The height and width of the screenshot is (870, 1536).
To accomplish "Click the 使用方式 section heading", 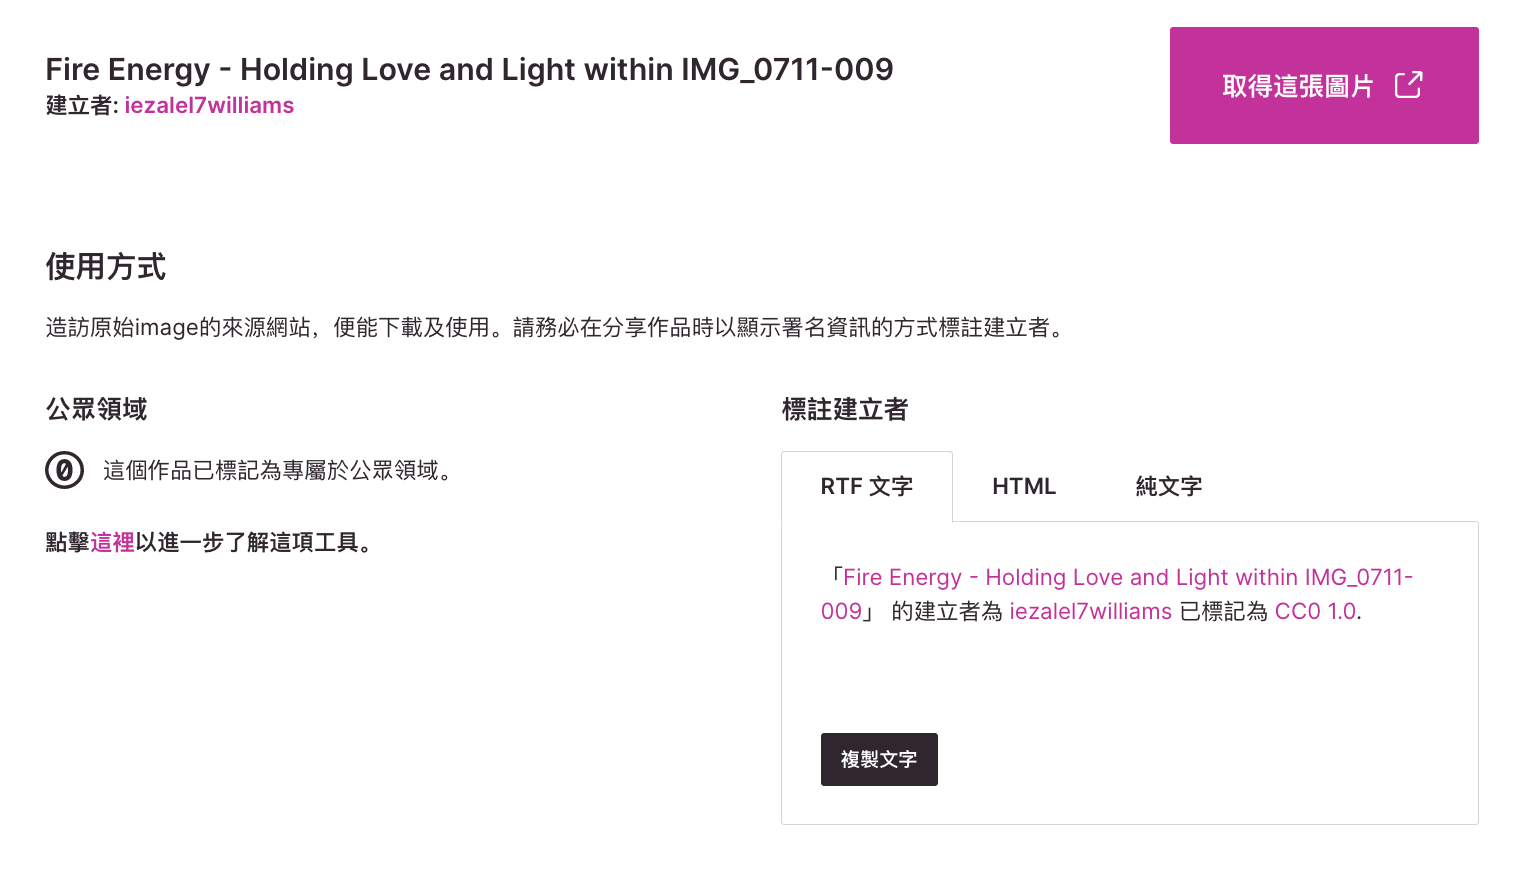I will (x=106, y=267).
